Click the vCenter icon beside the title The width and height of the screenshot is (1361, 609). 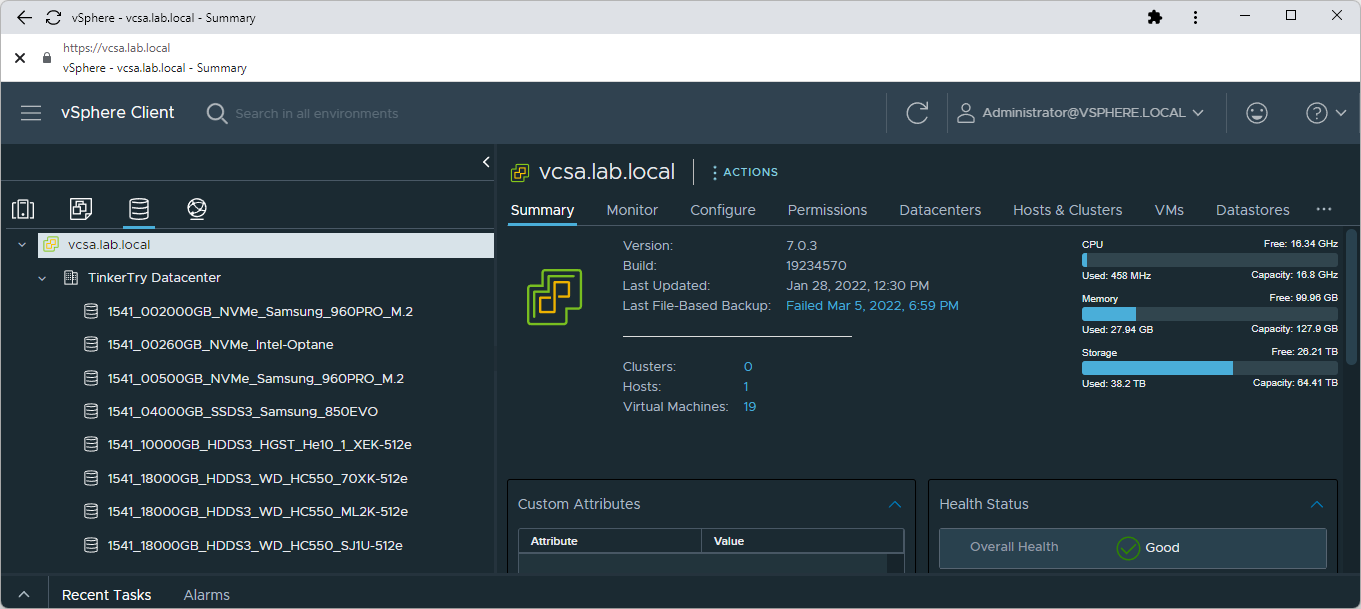tap(520, 172)
